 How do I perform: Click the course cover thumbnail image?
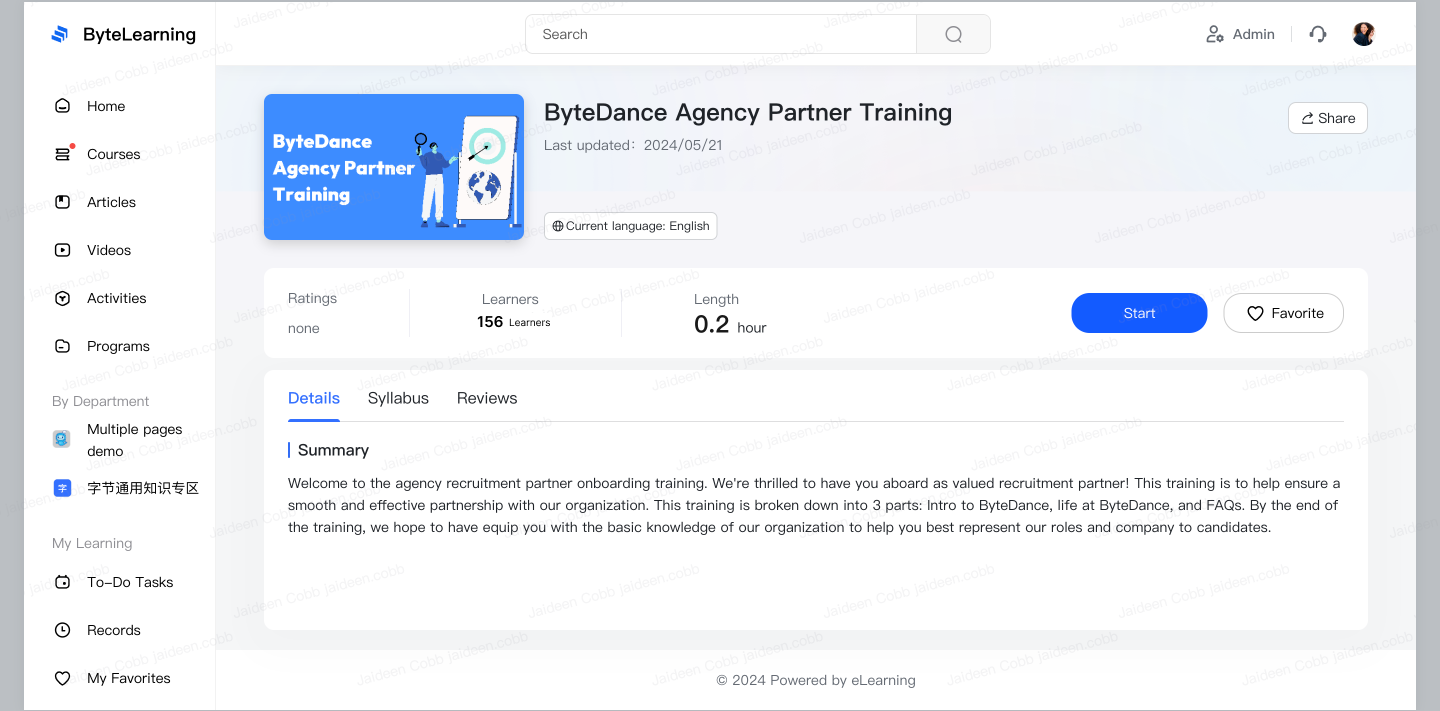tap(394, 167)
